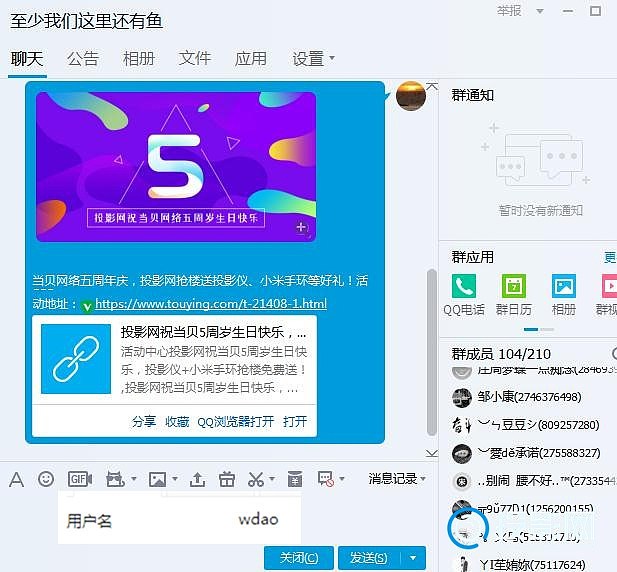Open the 消息记录 dropdown

coord(397,479)
